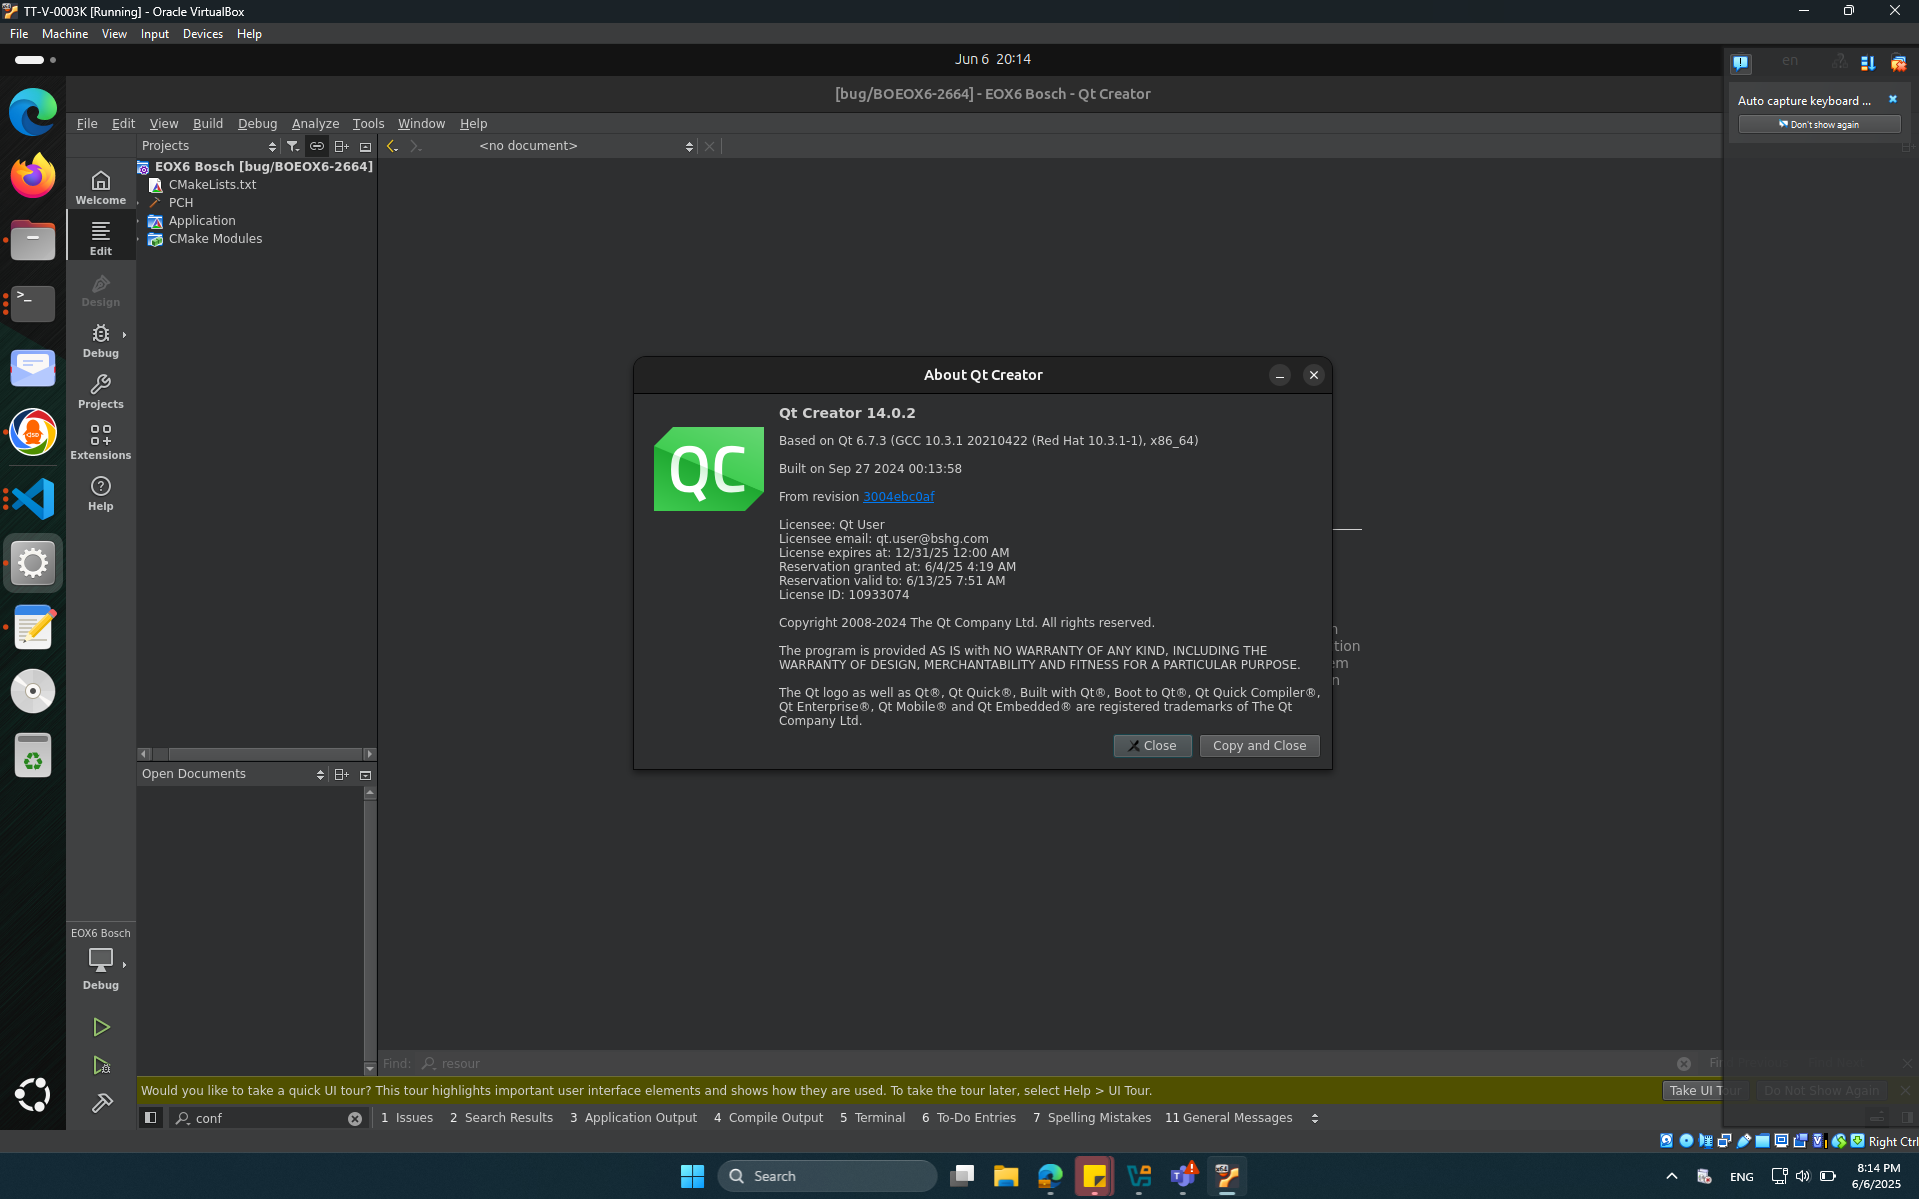Open the Extensions mode
This screenshot has width=1919, height=1199.
coord(101,442)
